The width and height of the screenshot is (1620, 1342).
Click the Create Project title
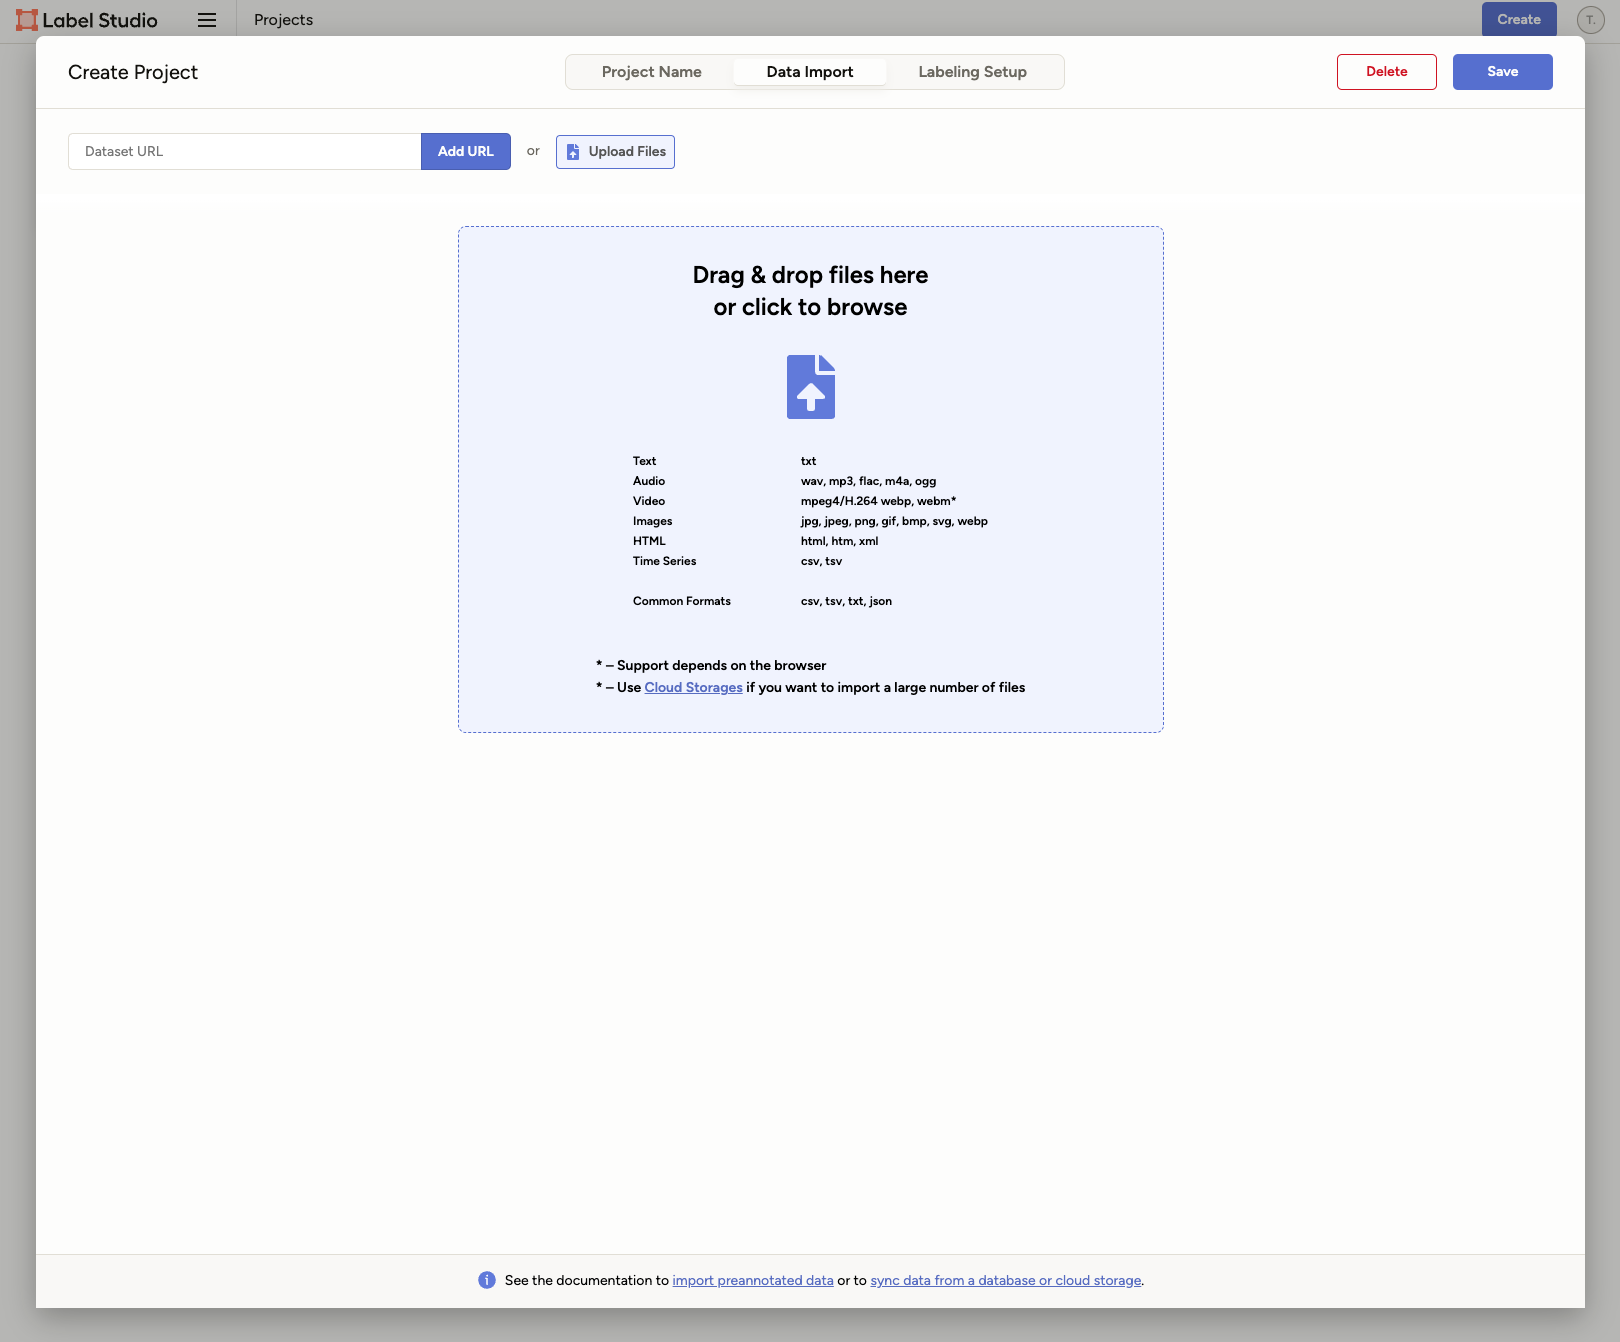click(133, 72)
